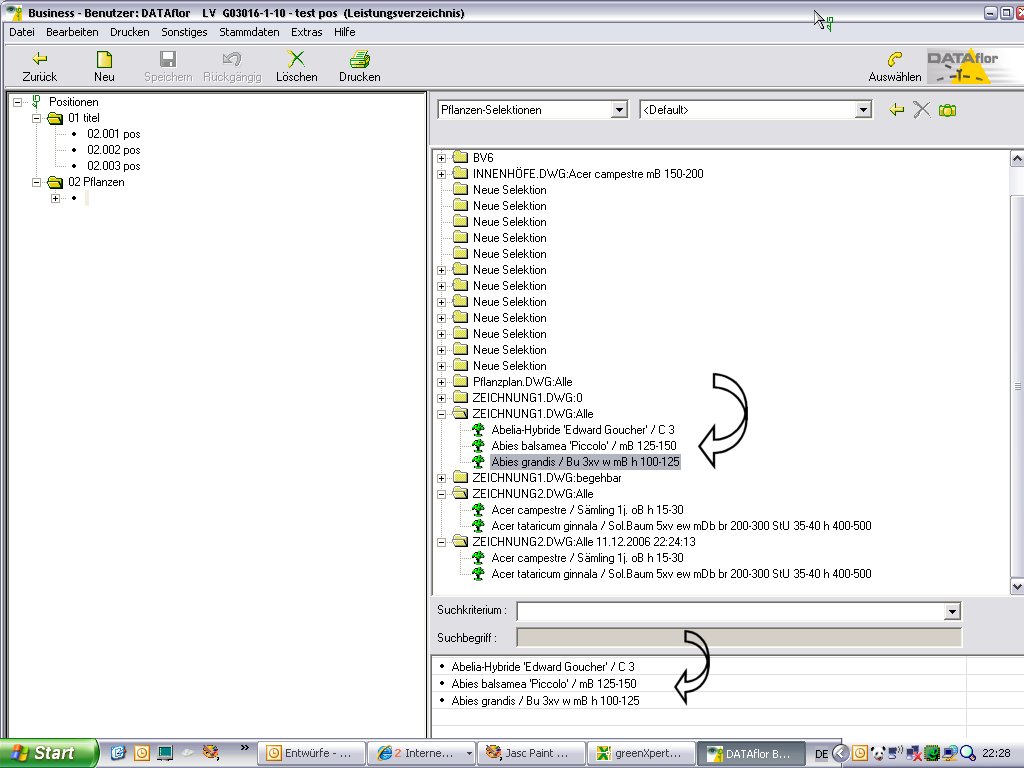The height and width of the screenshot is (768, 1024).
Task: Open the Pflanzen-Selektionen dropdown
Action: click(x=620, y=110)
